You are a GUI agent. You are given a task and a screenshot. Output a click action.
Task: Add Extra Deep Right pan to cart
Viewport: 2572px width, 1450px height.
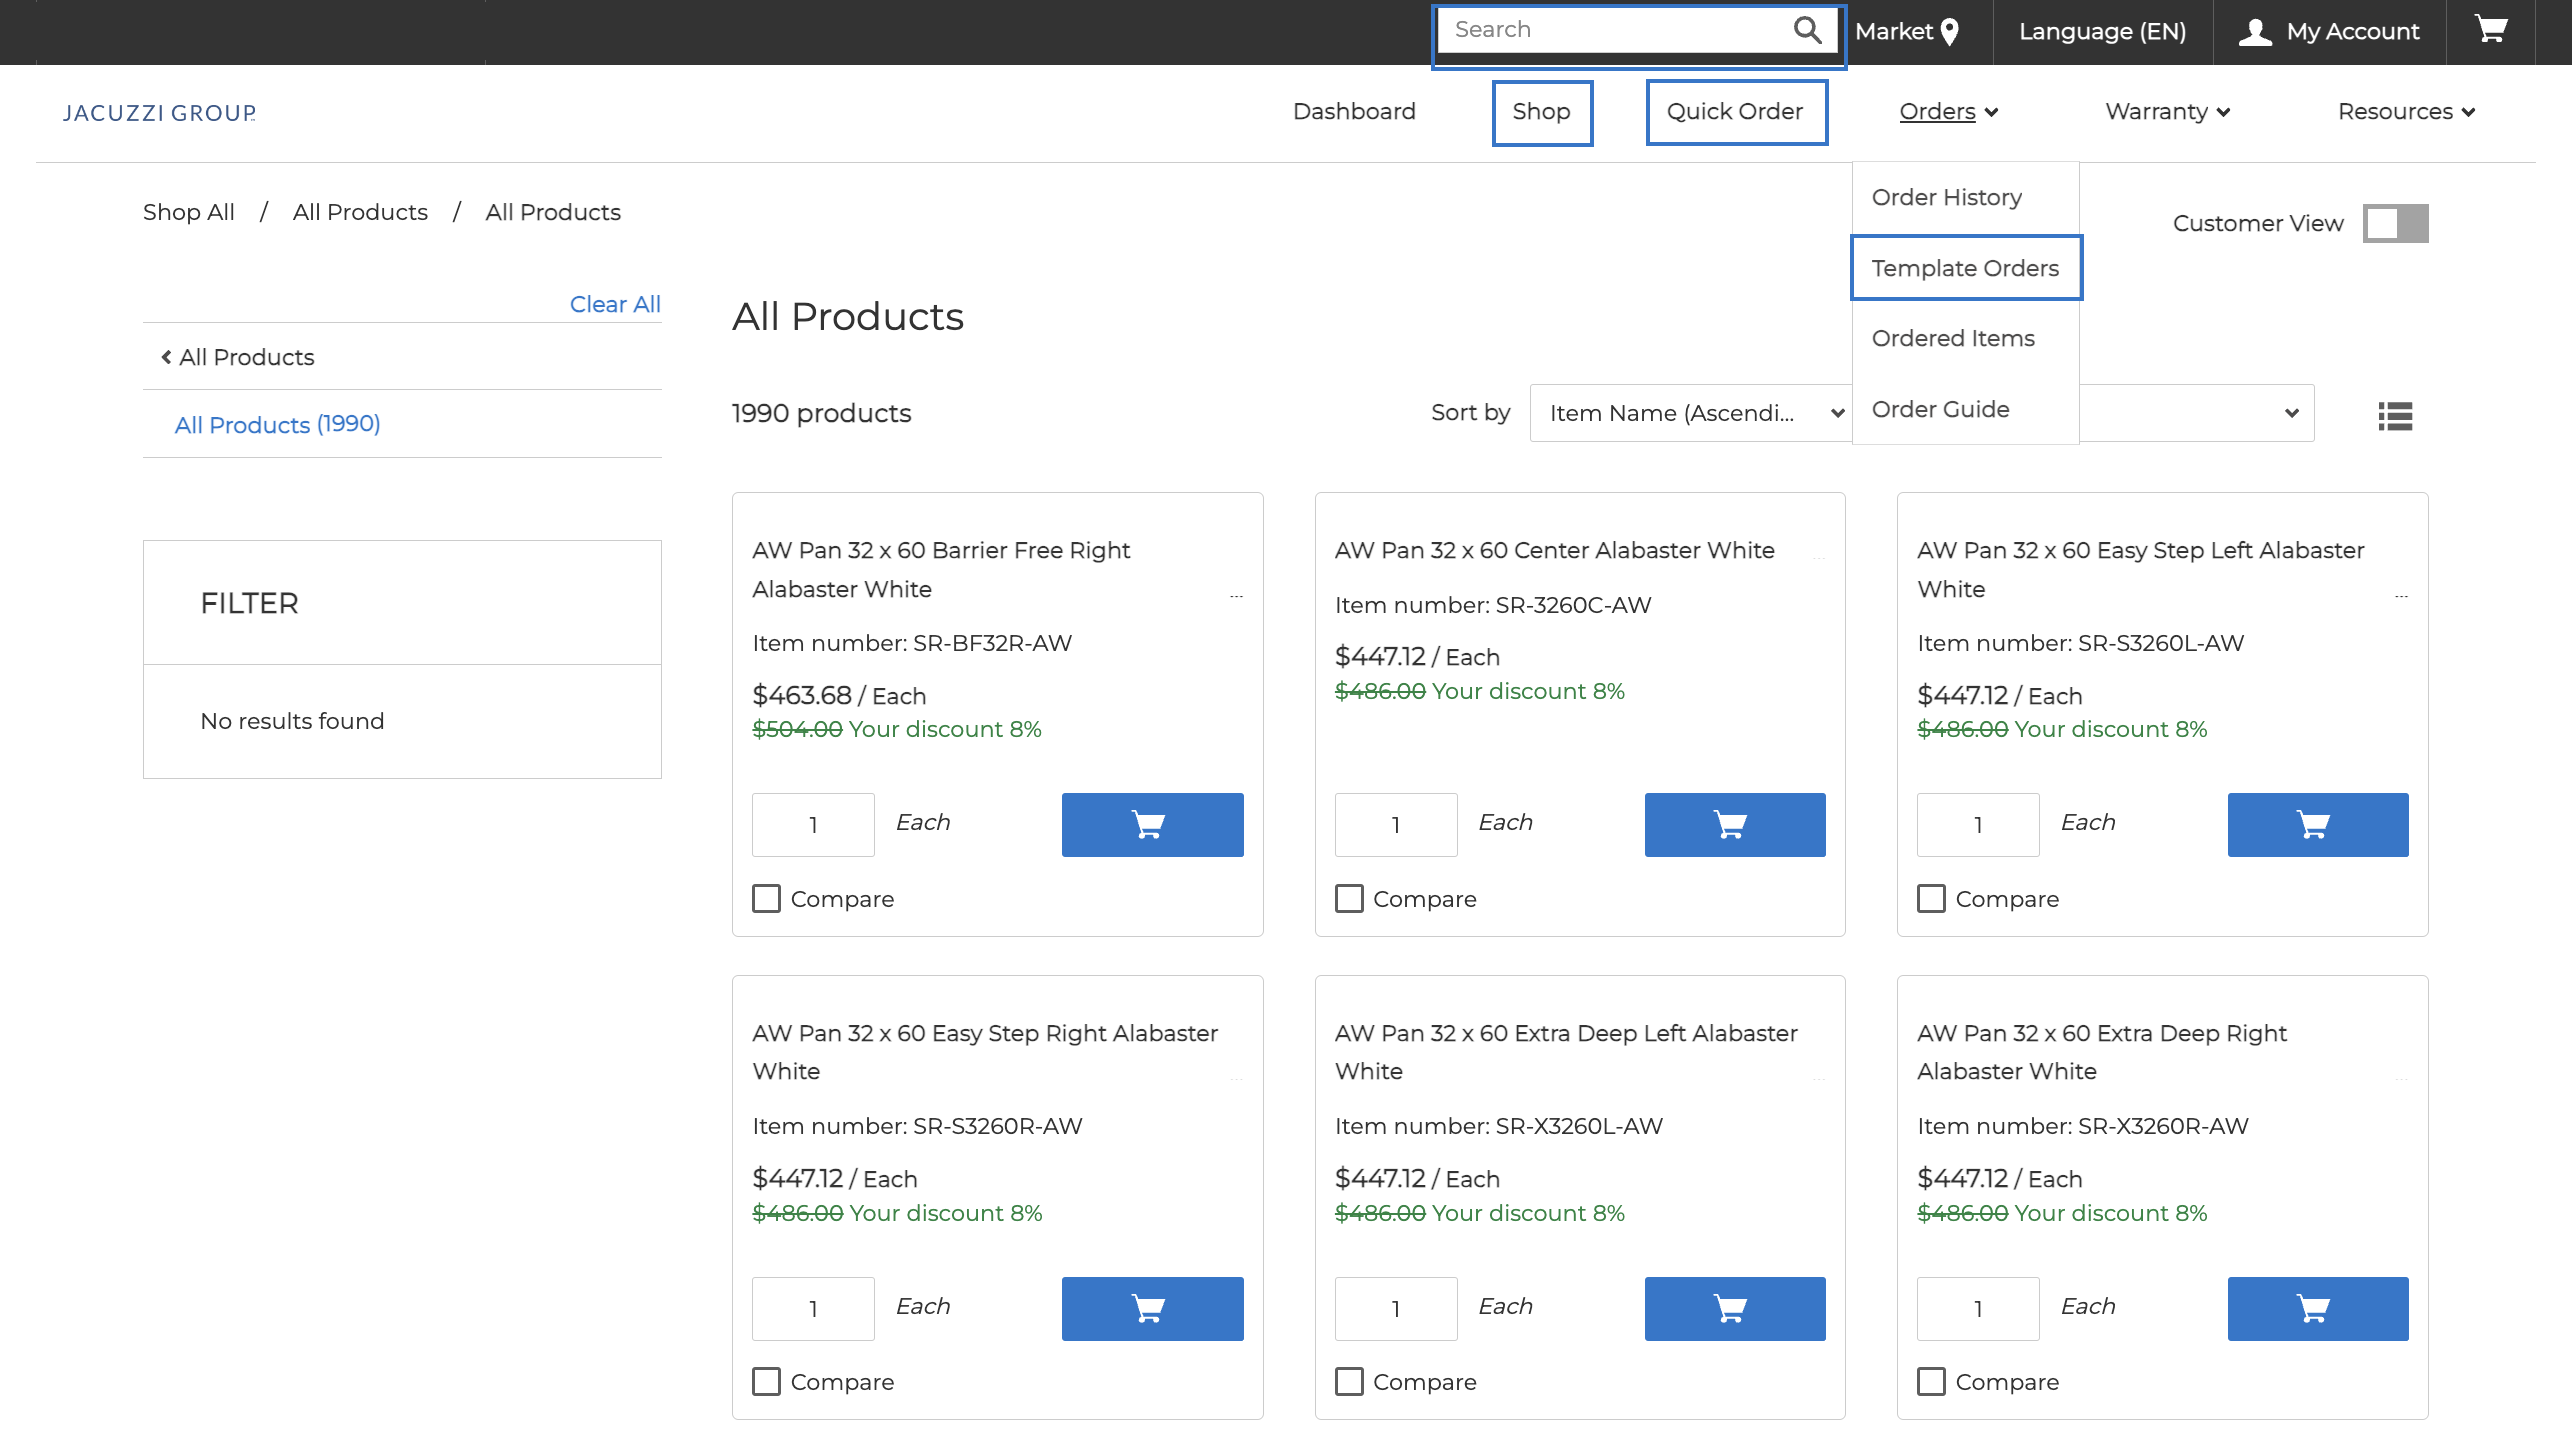[x=2317, y=1308]
